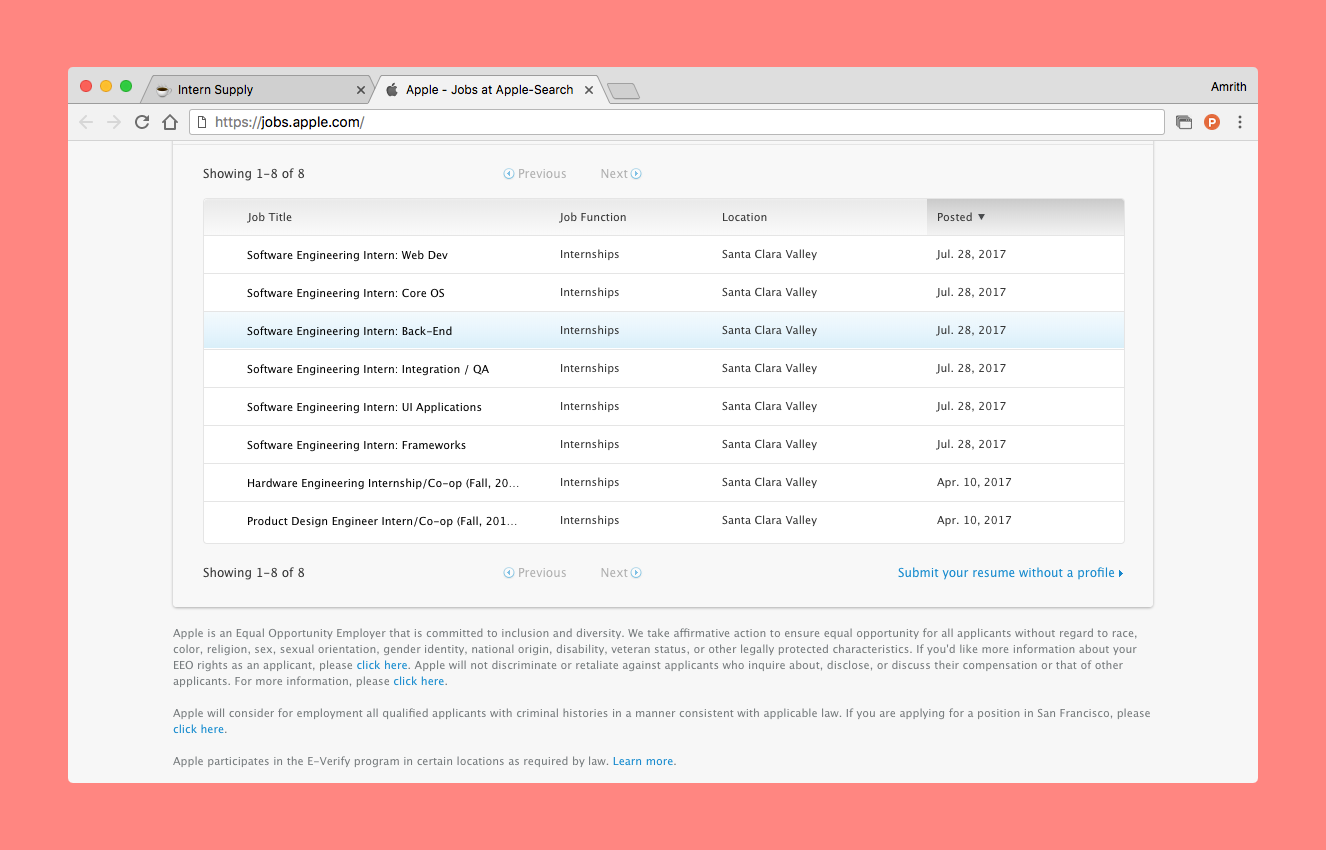Open Product Design Engineer Intern/Co-op listing

(382, 521)
